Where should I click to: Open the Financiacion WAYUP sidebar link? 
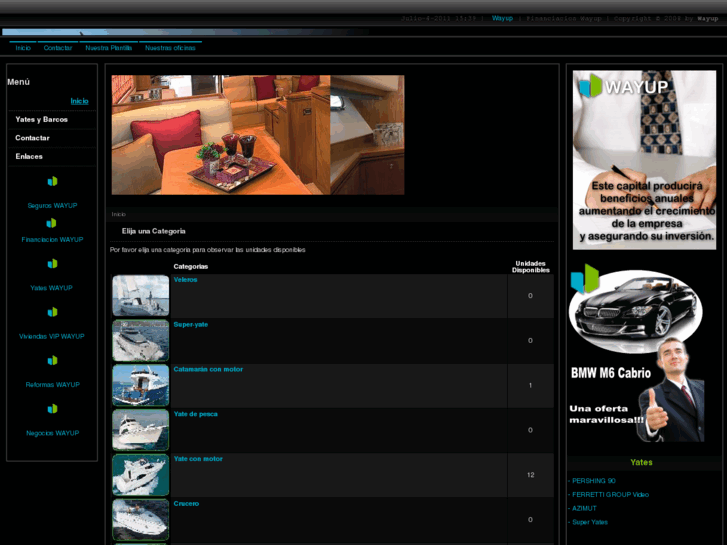(52, 239)
